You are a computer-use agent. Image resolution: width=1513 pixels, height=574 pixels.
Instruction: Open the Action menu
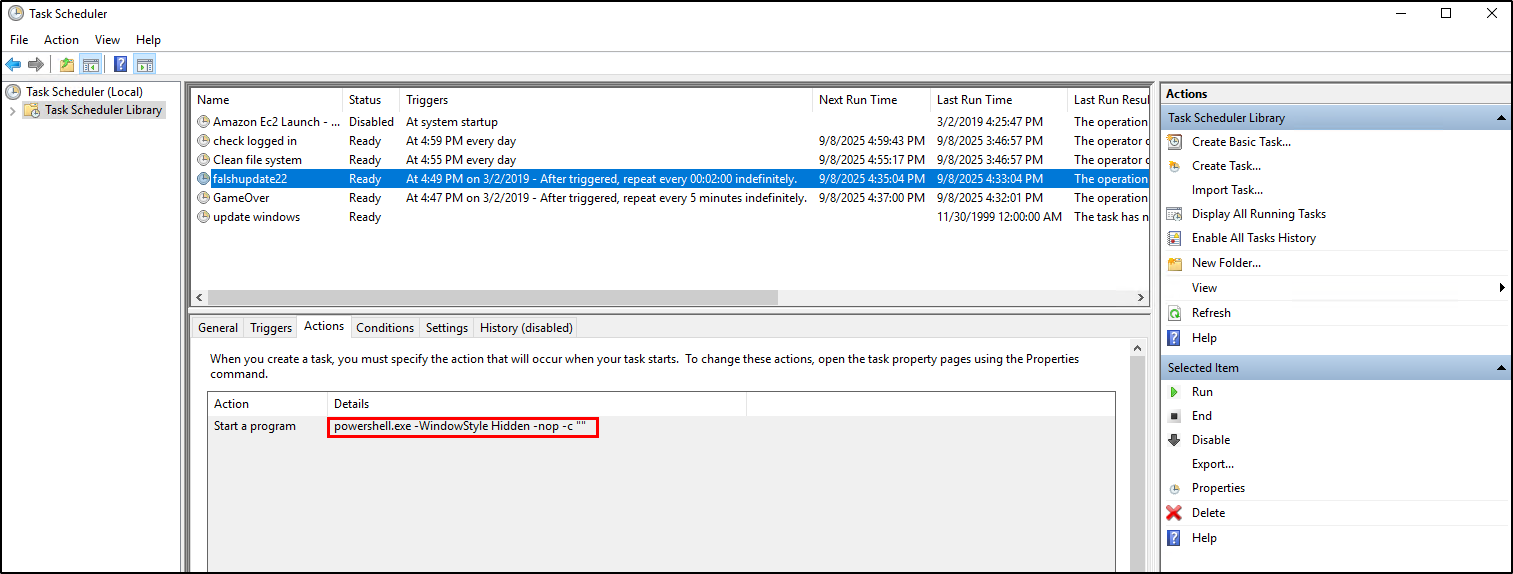[61, 40]
